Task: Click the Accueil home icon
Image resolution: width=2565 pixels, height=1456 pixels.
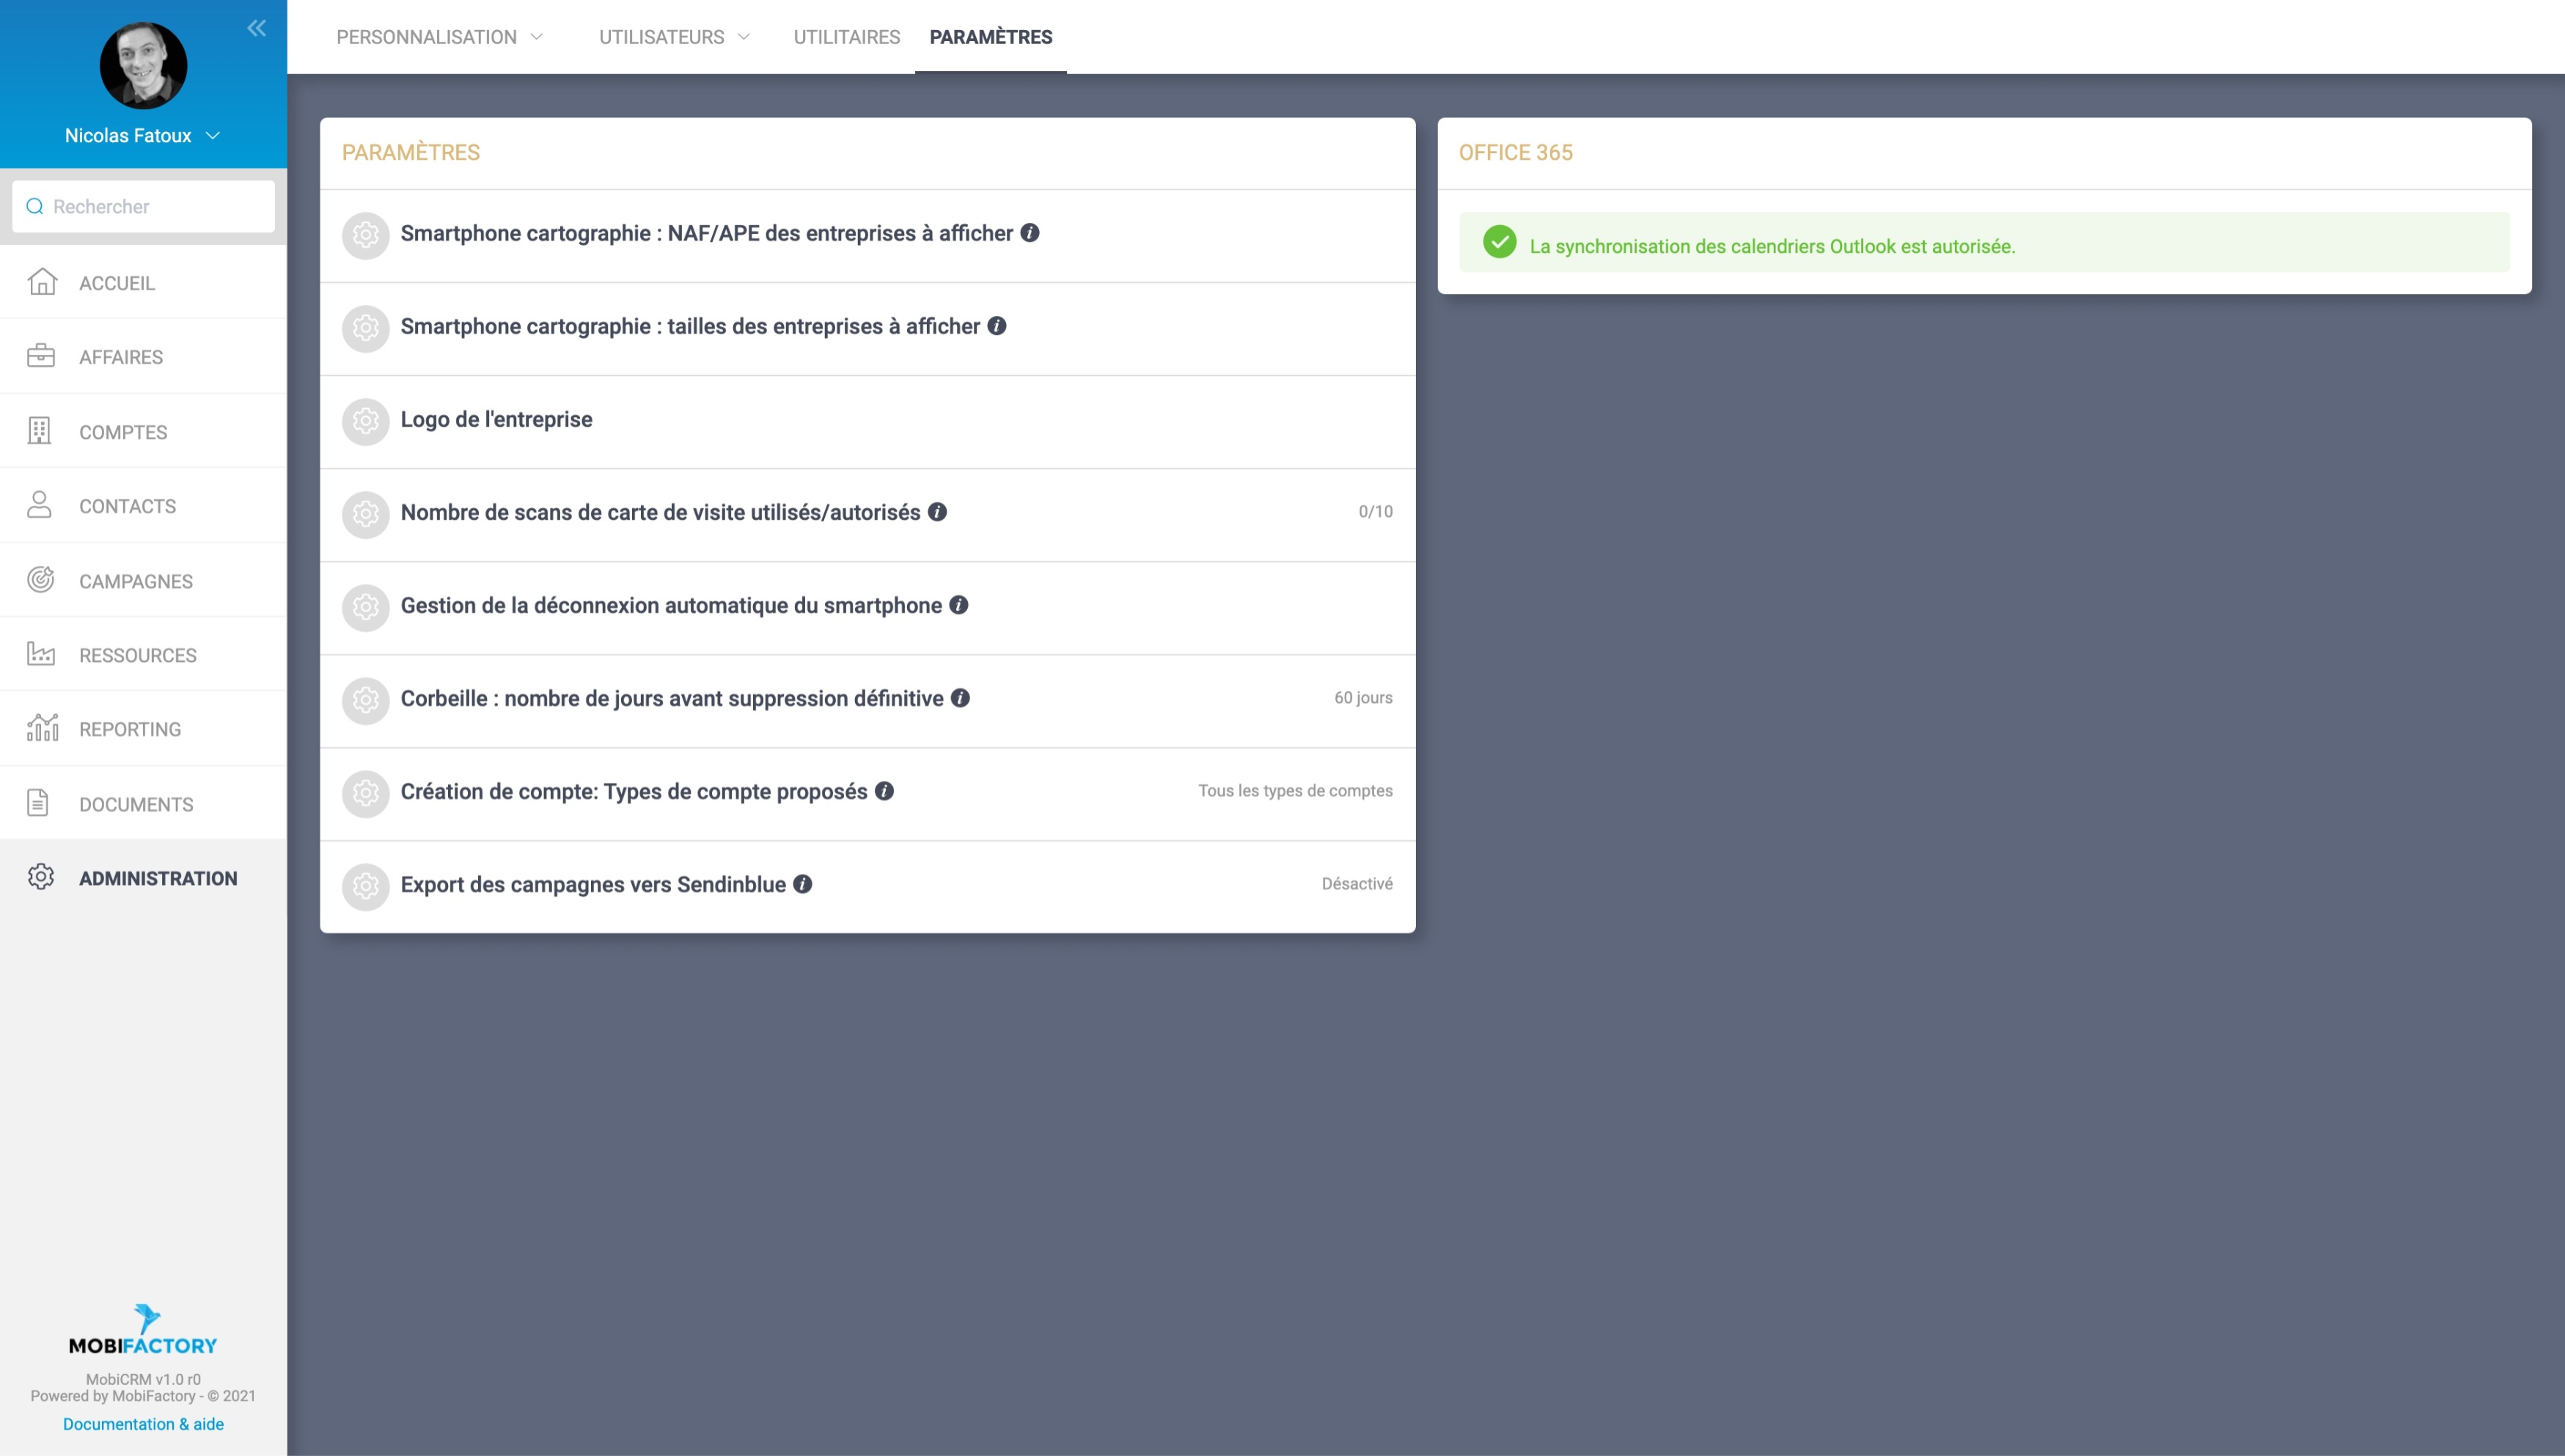Action: click(41, 282)
